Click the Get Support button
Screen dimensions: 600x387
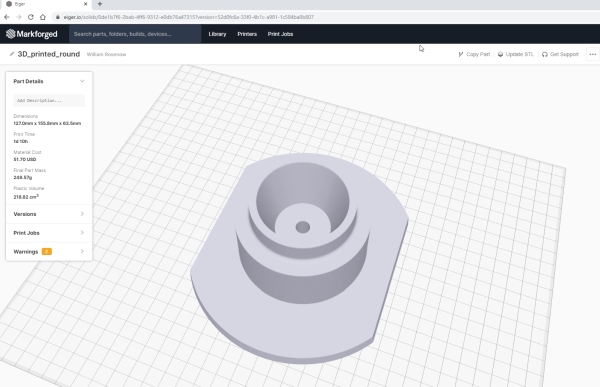pos(560,54)
